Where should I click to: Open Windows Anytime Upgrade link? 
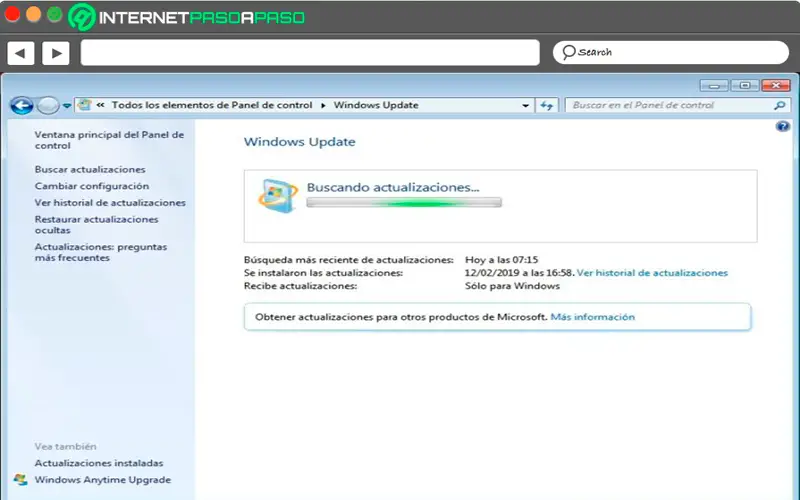click(103, 480)
